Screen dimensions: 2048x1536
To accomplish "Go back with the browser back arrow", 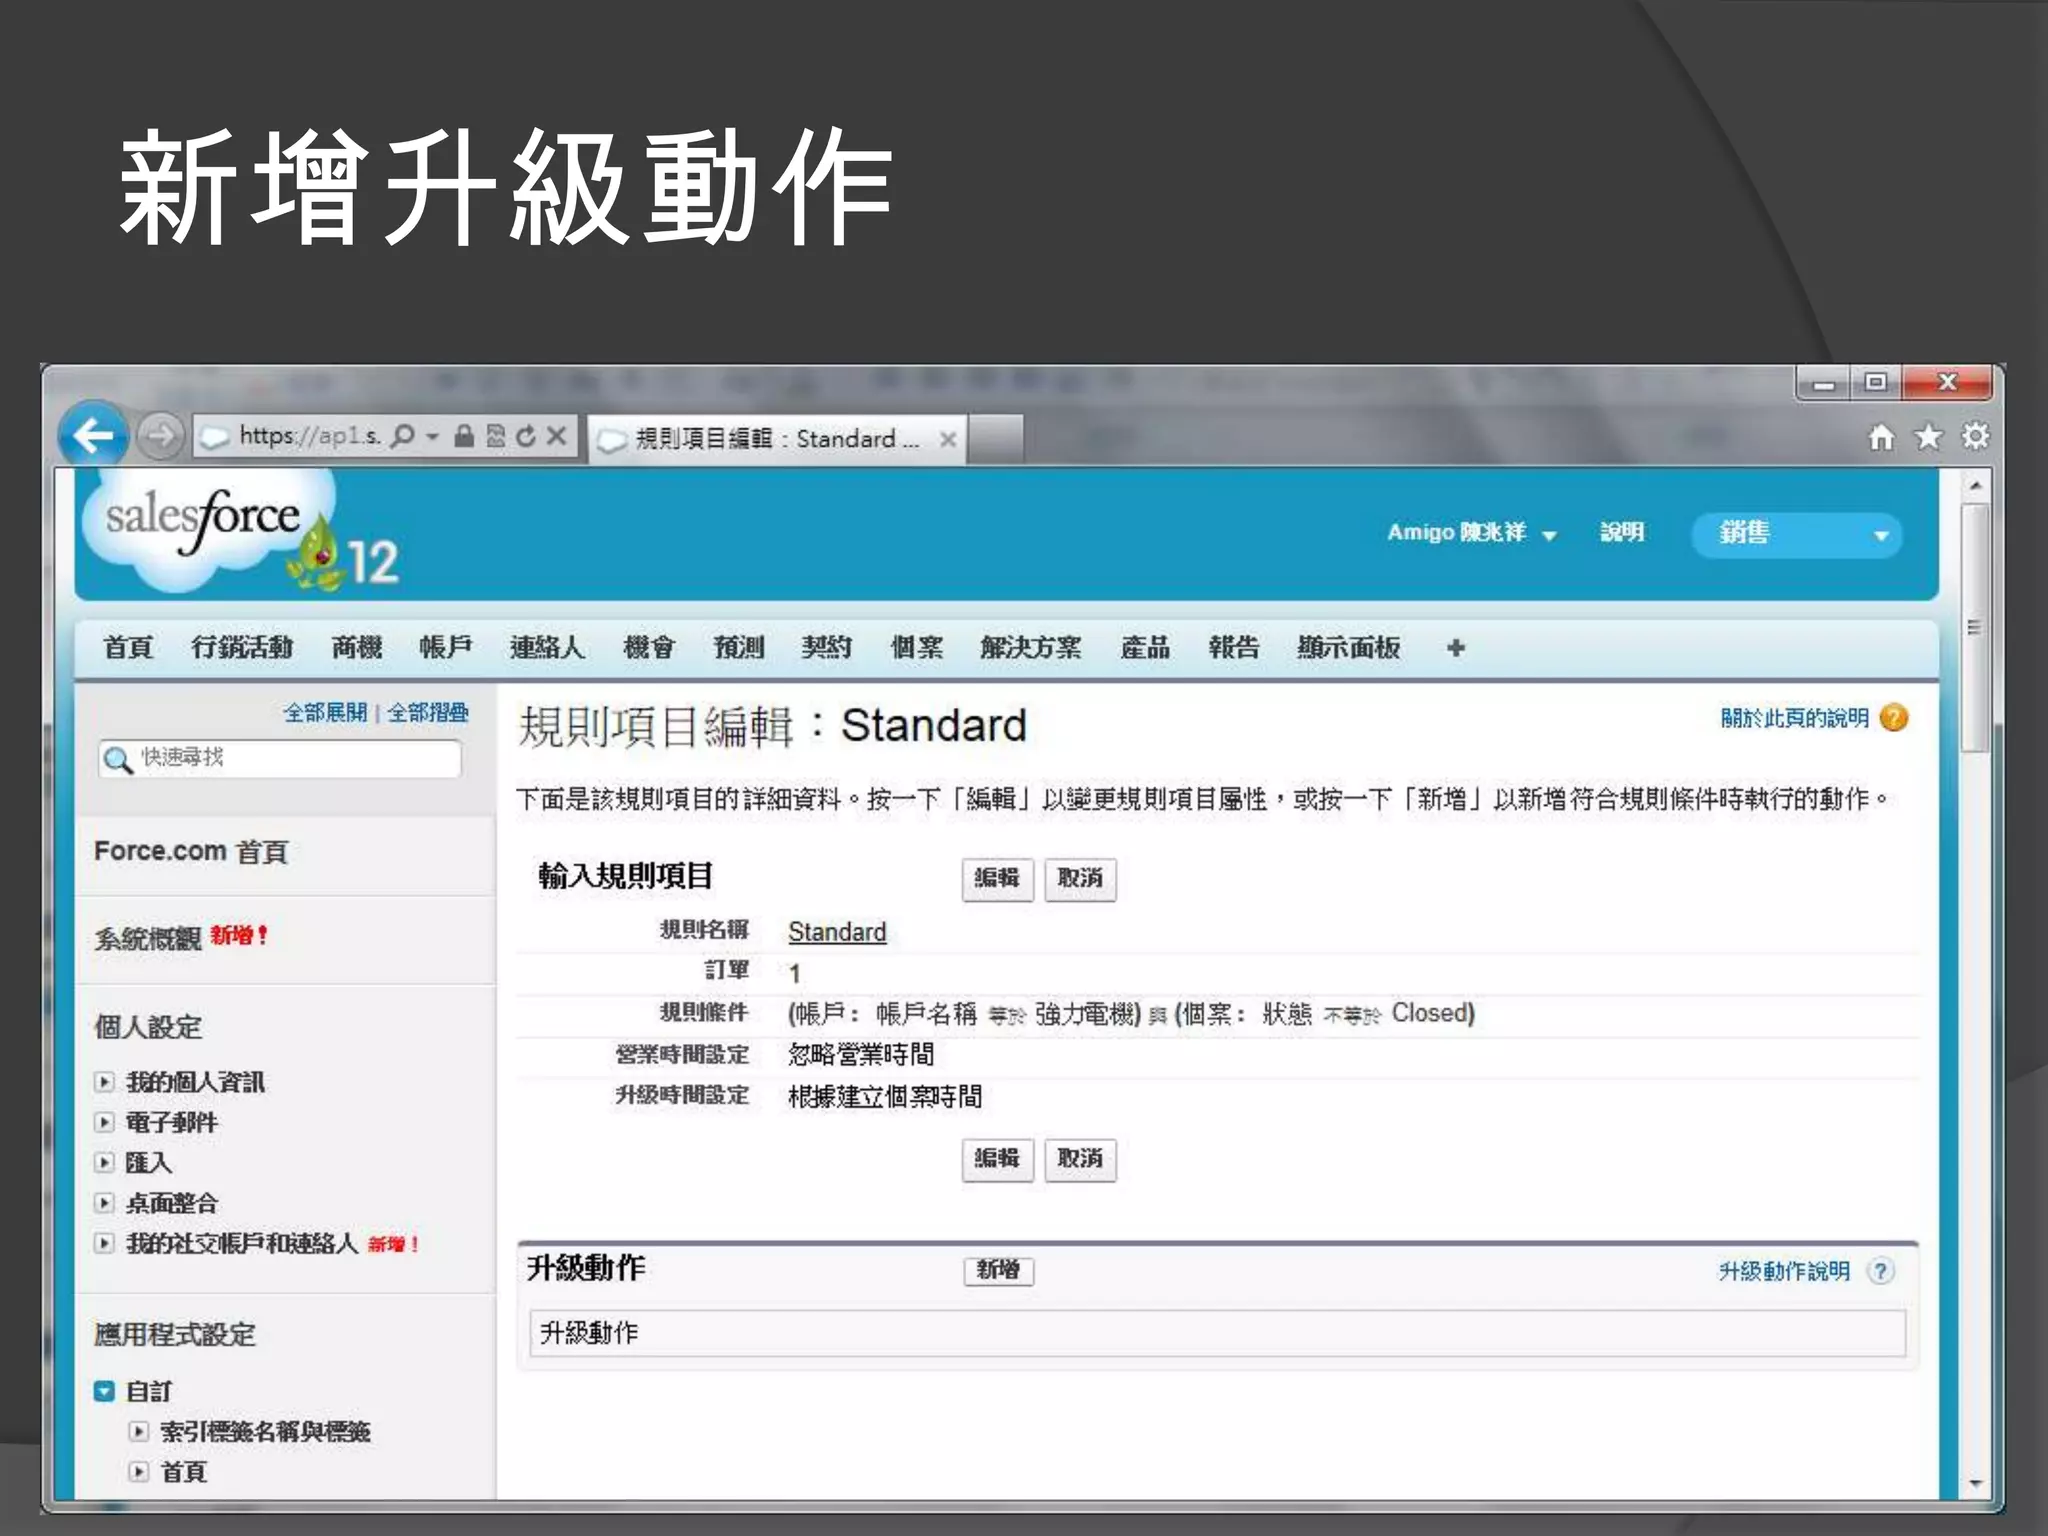I will click(x=95, y=436).
